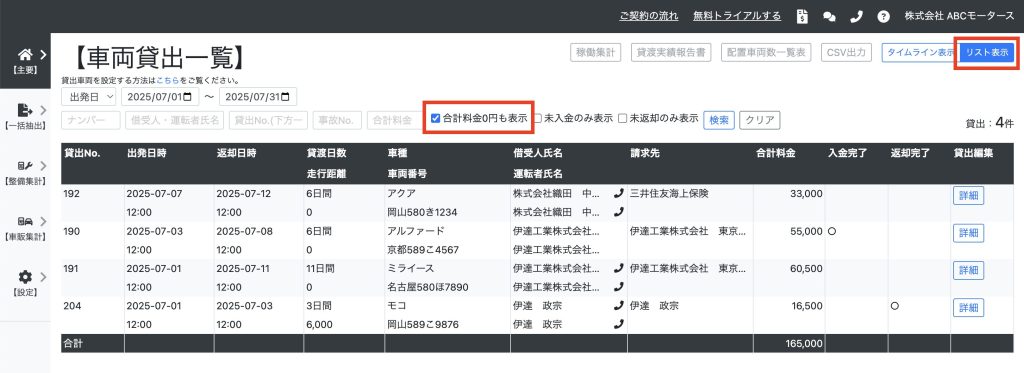Open 詳細 for rental No. 191
The height and width of the screenshot is (373, 1024).
968,270
